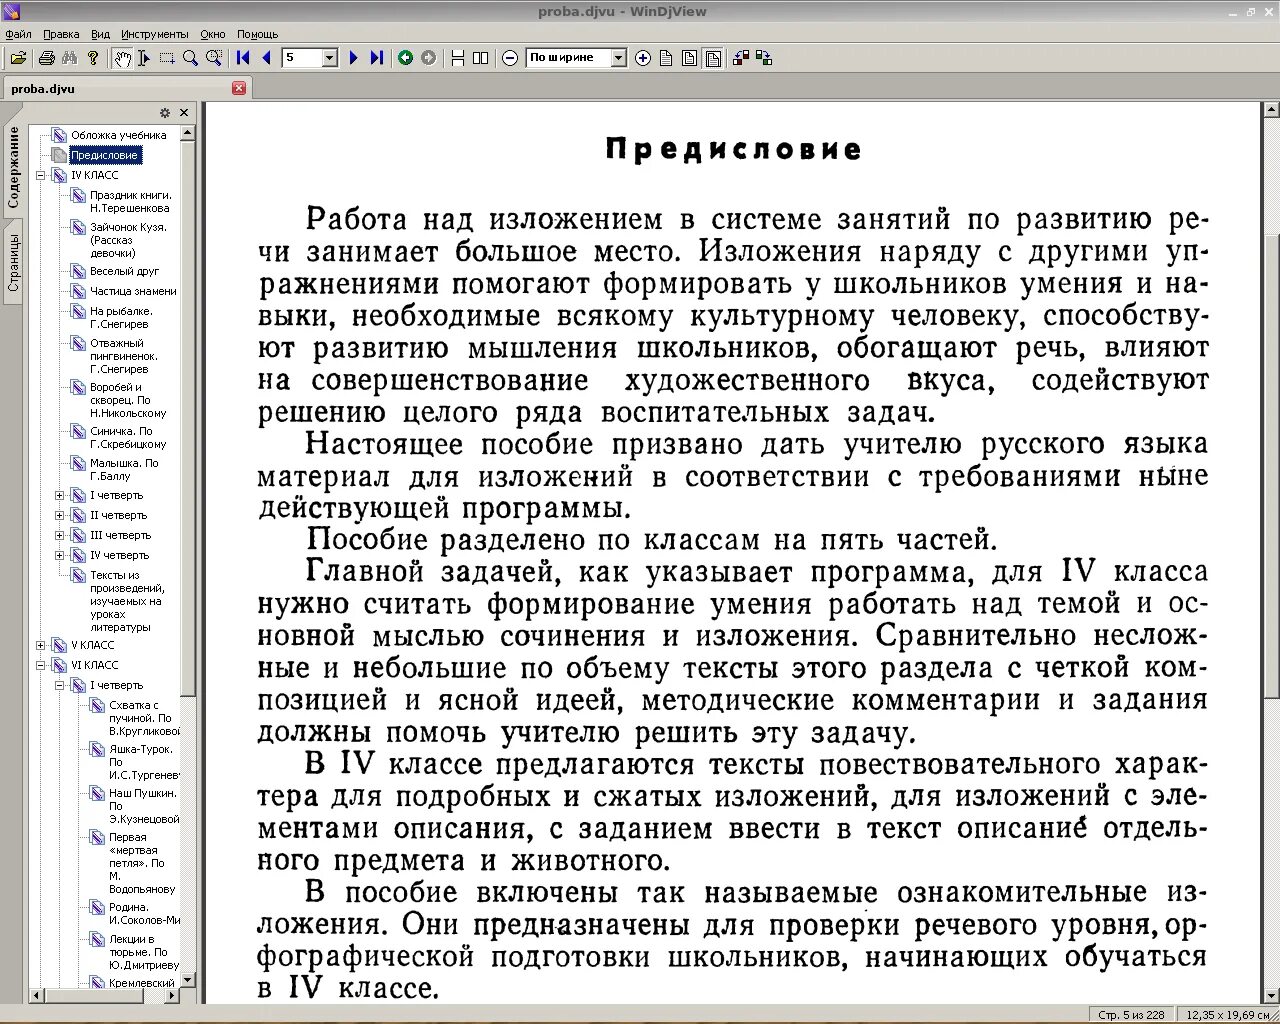Click the fit page icon

(690, 58)
